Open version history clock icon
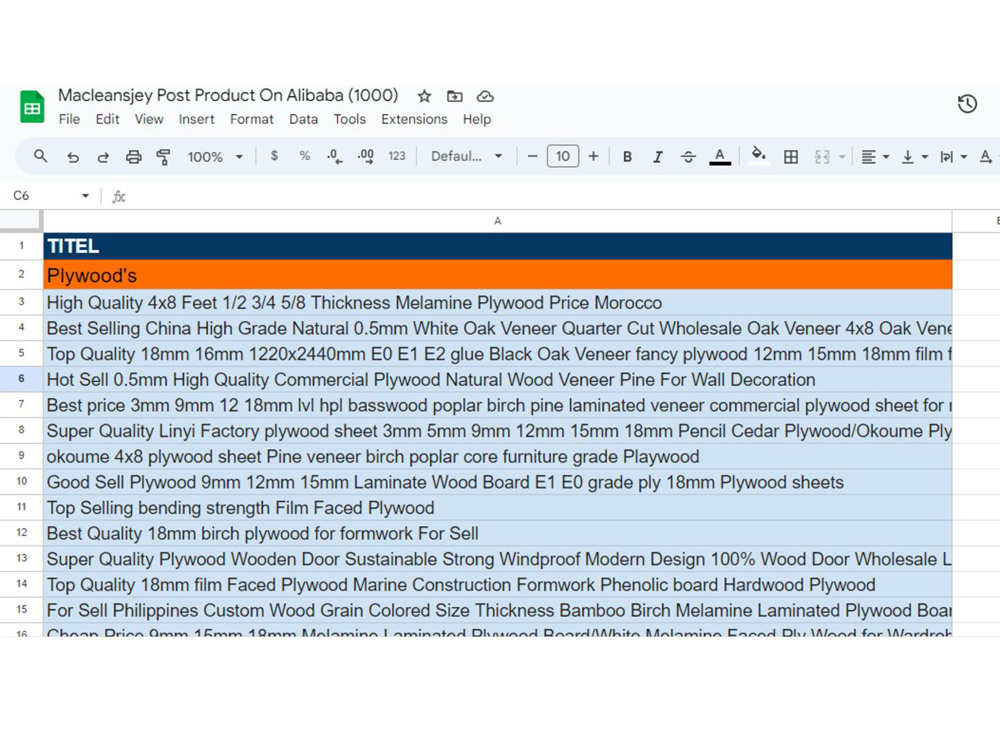The image size is (1000, 750). [x=967, y=104]
